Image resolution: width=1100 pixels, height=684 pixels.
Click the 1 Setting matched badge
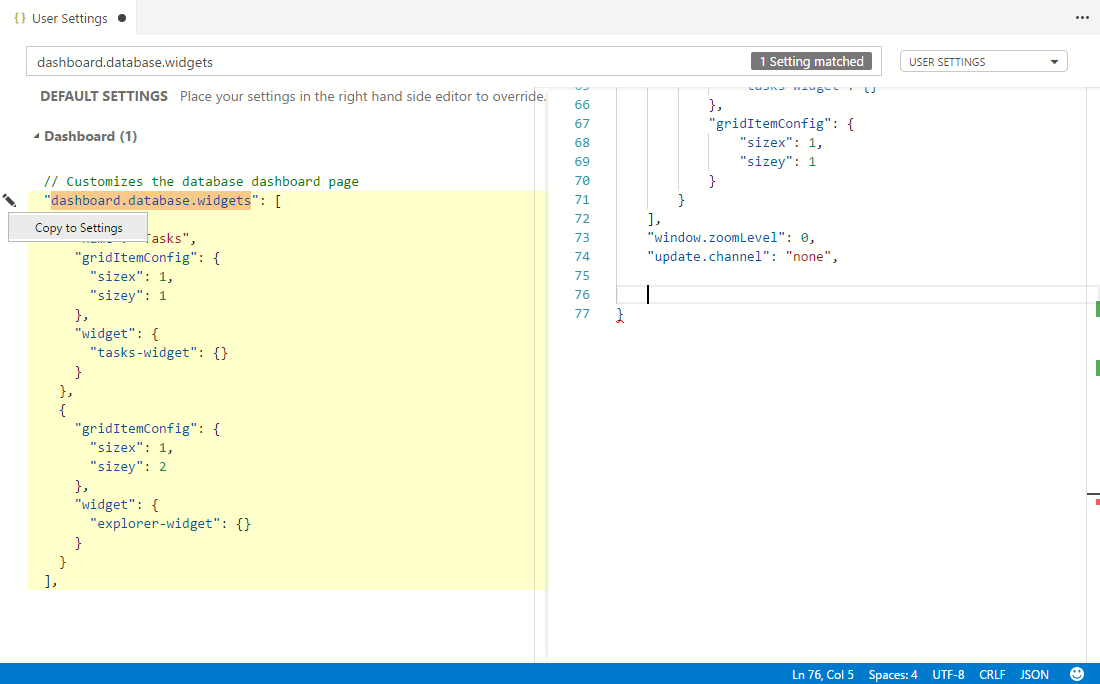(x=811, y=62)
